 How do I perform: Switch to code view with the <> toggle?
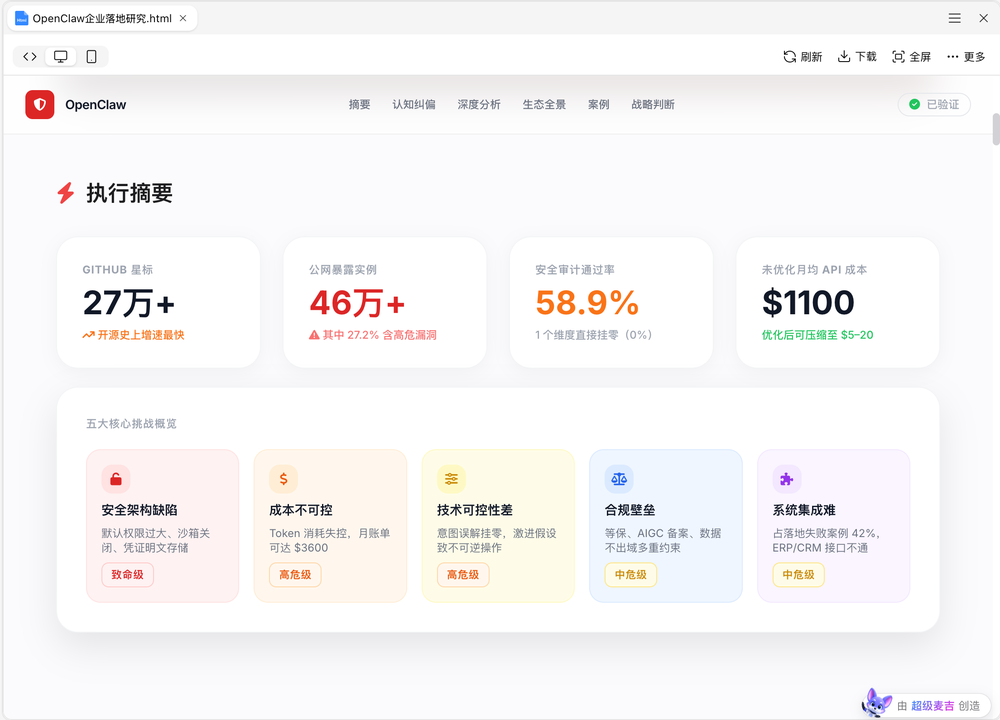tap(29, 56)
